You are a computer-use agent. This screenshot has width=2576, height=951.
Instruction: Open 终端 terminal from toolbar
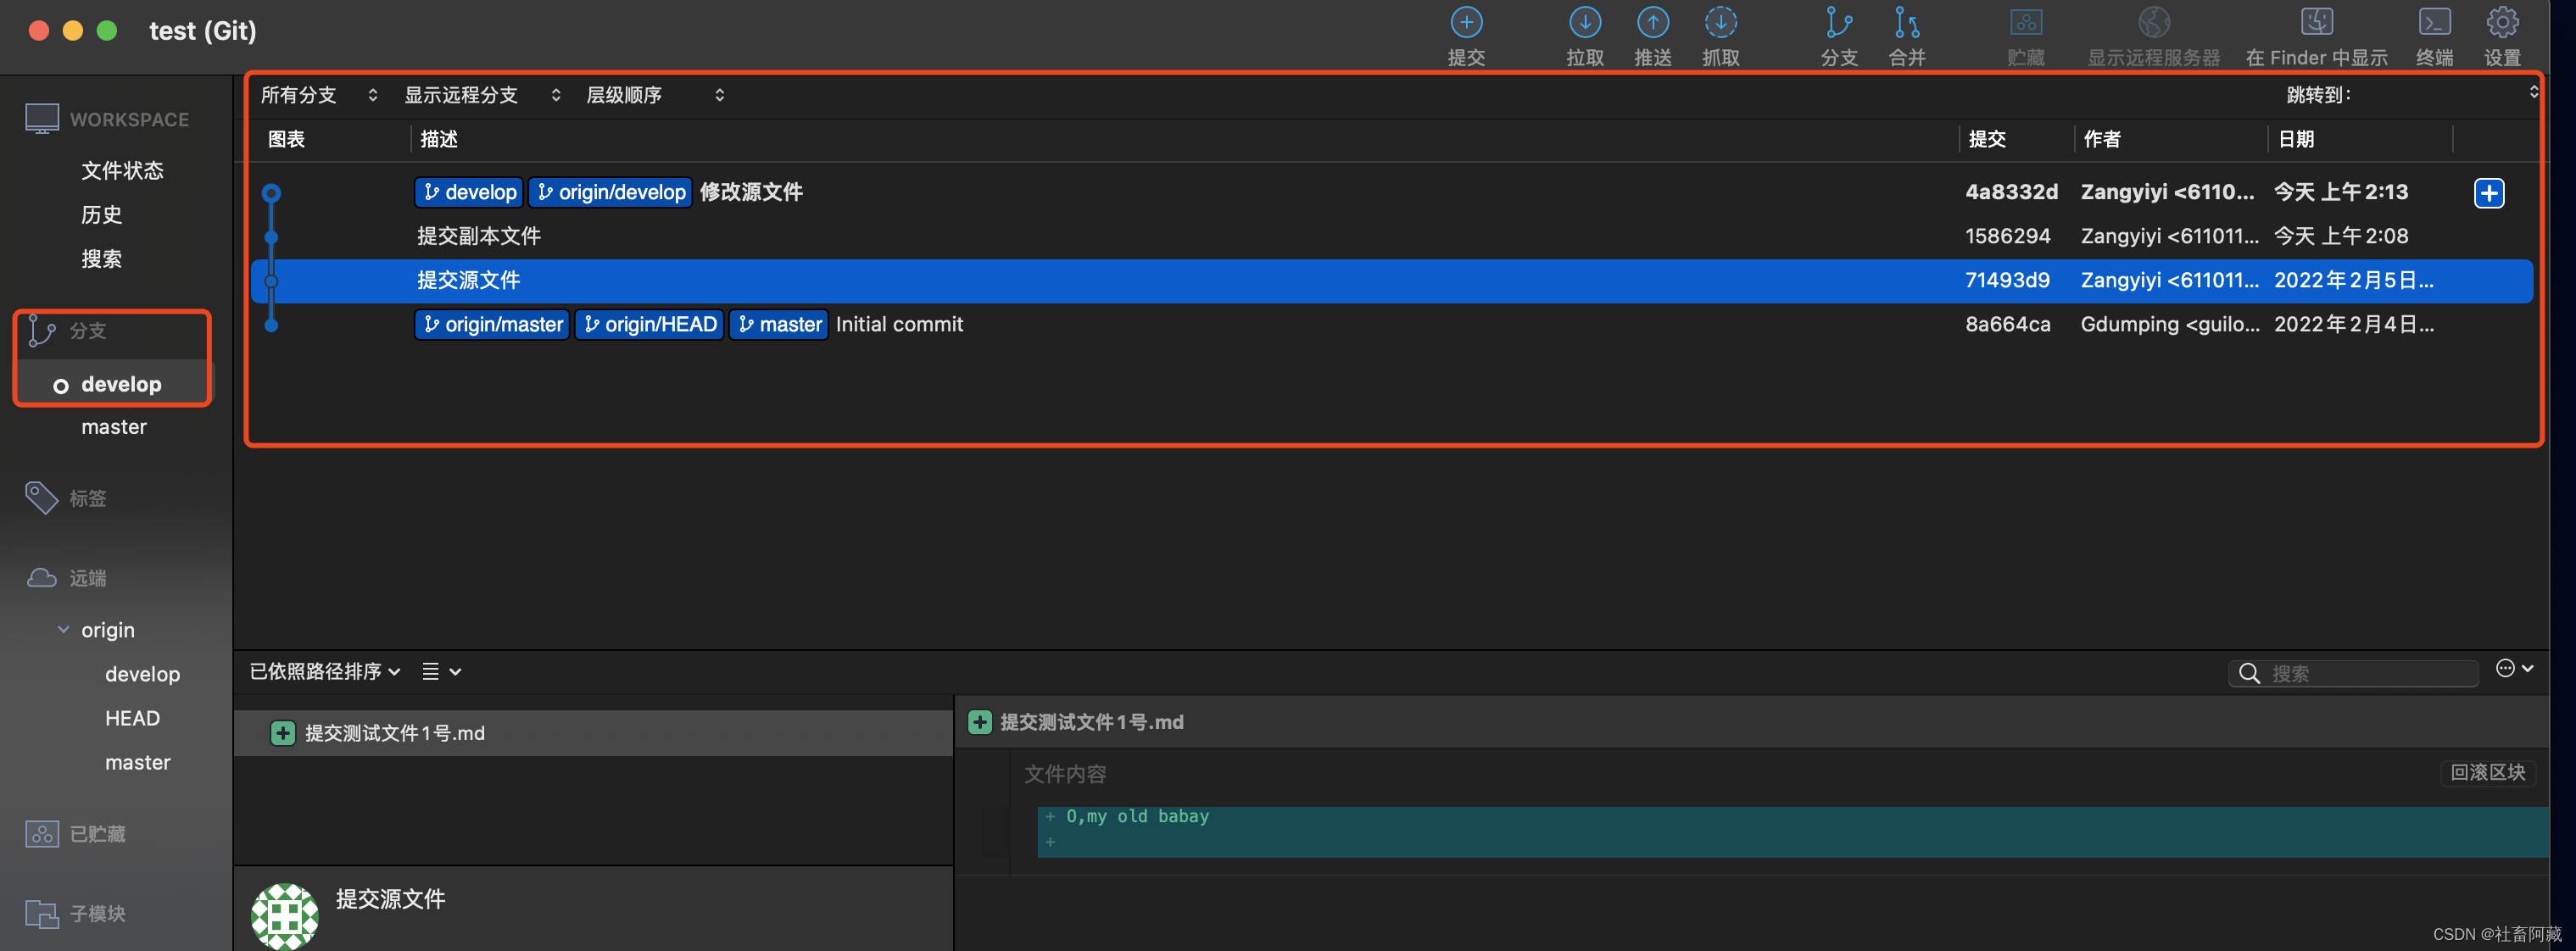[2434, 24]
